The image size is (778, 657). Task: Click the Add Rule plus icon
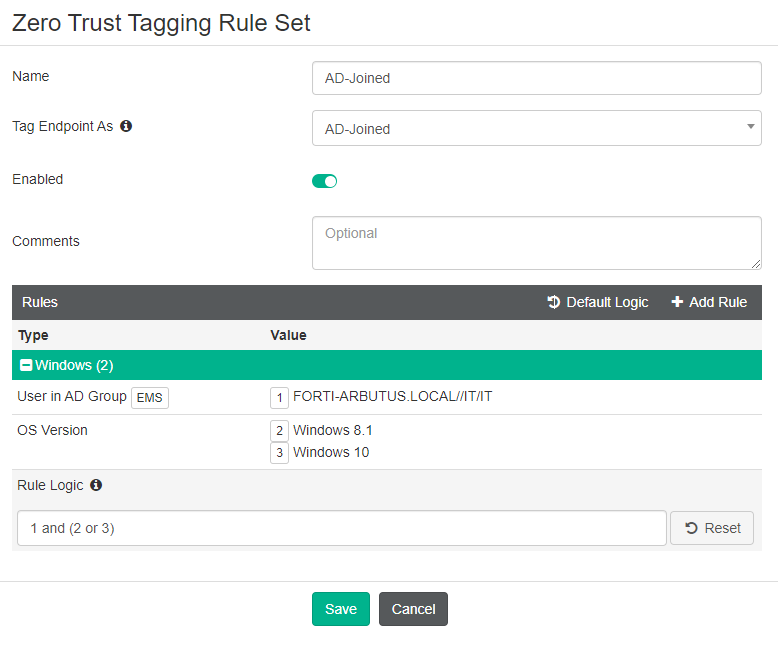[677, 302]
